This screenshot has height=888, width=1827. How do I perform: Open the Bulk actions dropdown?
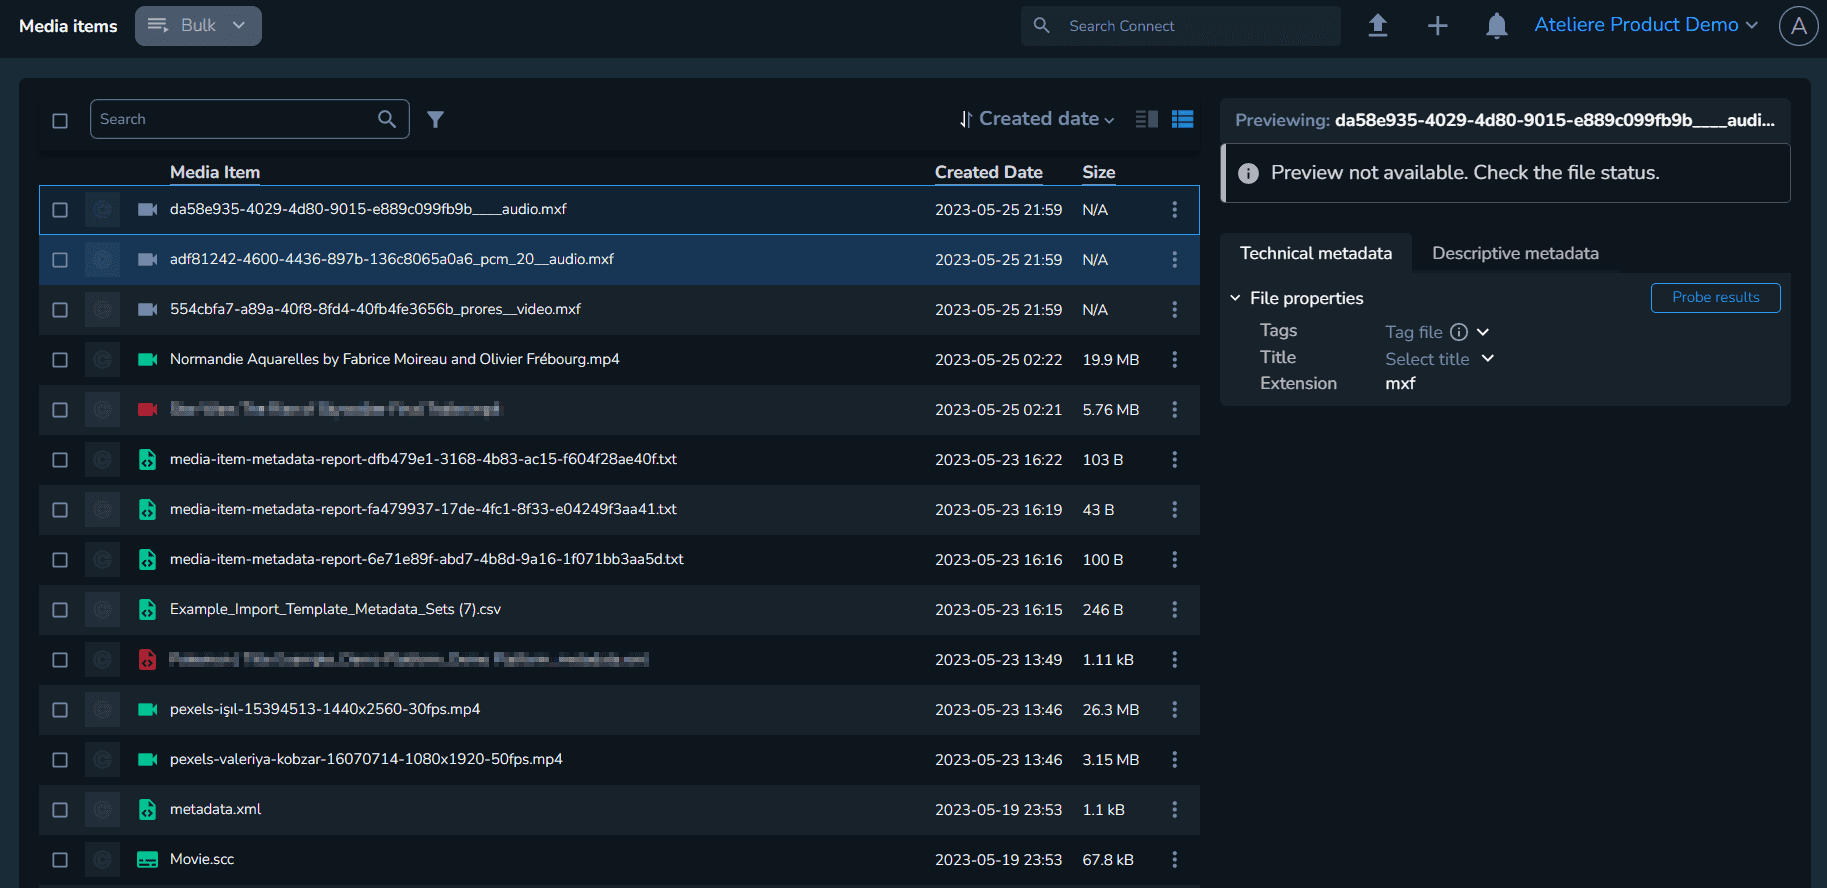click(198, 26)
